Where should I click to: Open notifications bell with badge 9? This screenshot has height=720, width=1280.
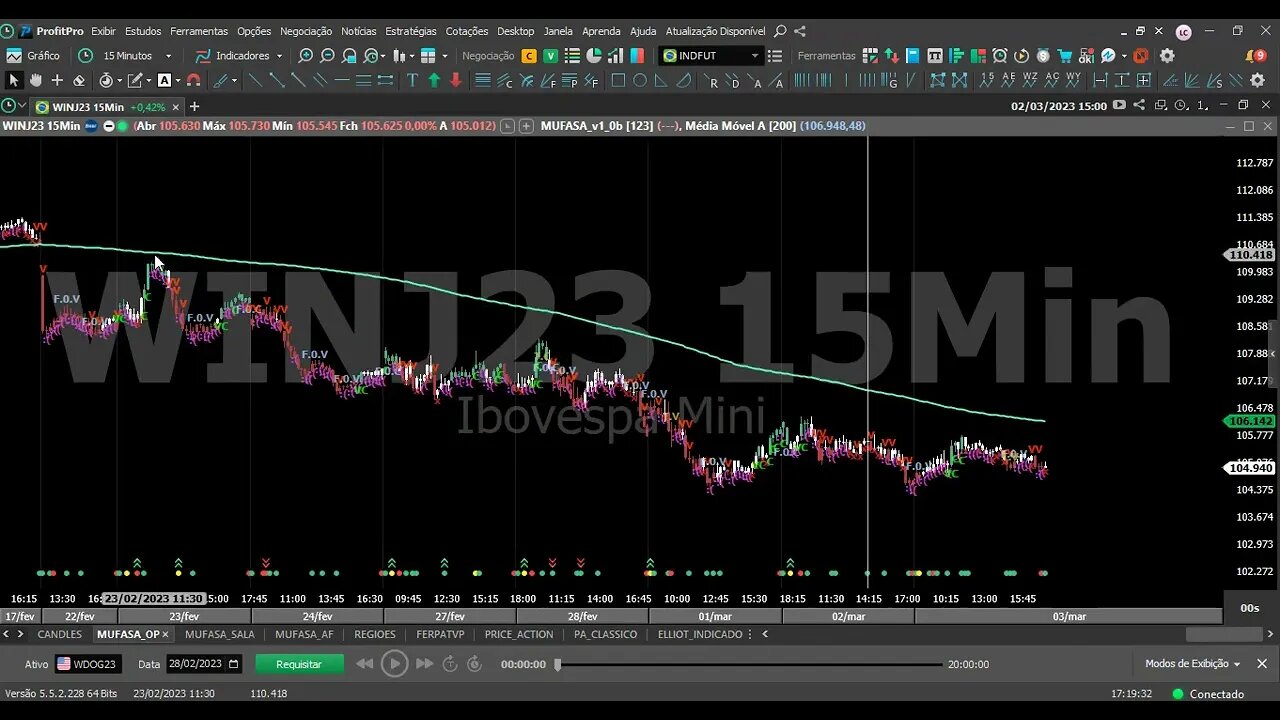pyautogui.click(x=1256, y=56)
